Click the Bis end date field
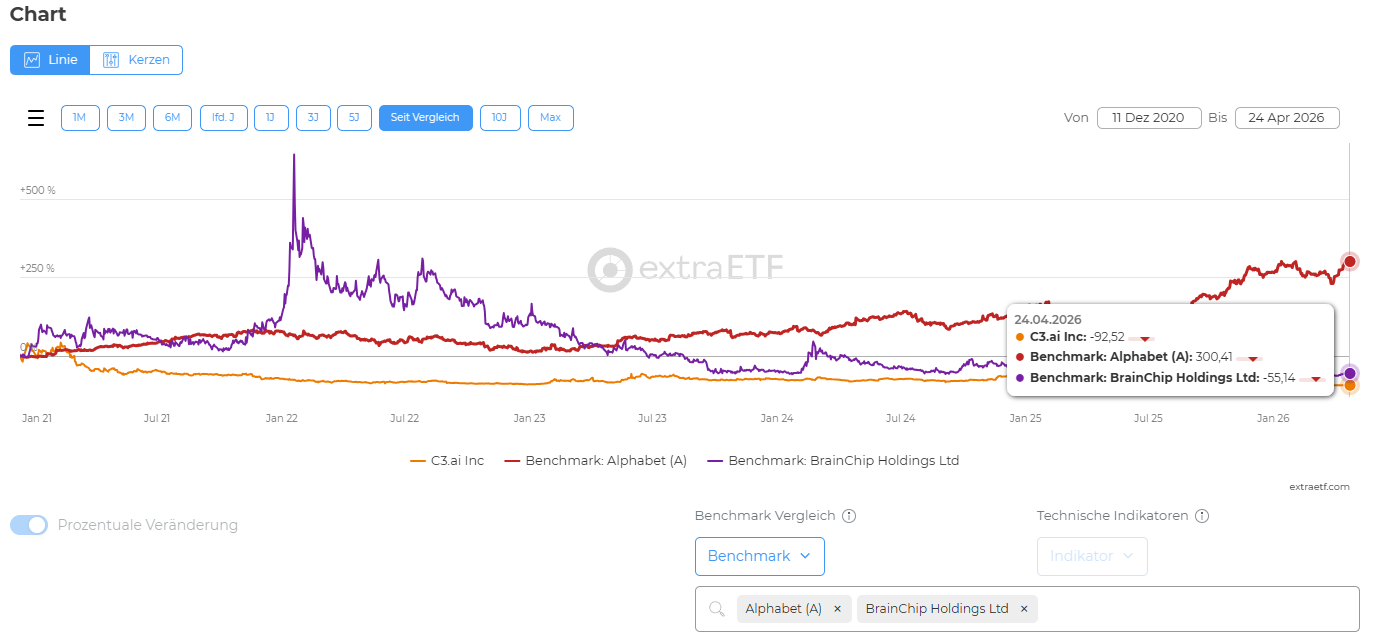Viewport: 1378px width, 644px height. [1287, 118]
